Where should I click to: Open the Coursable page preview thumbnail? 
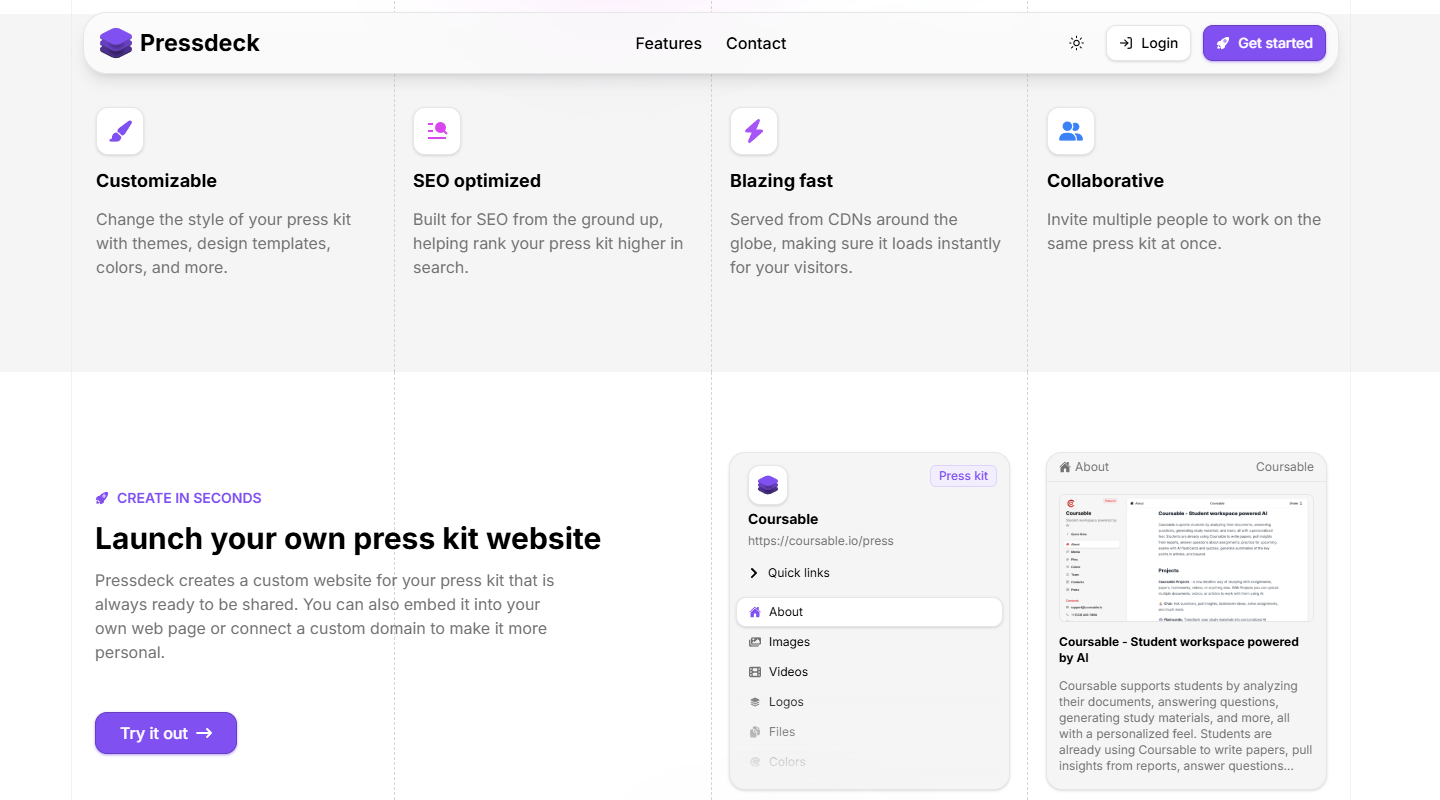1186,558
